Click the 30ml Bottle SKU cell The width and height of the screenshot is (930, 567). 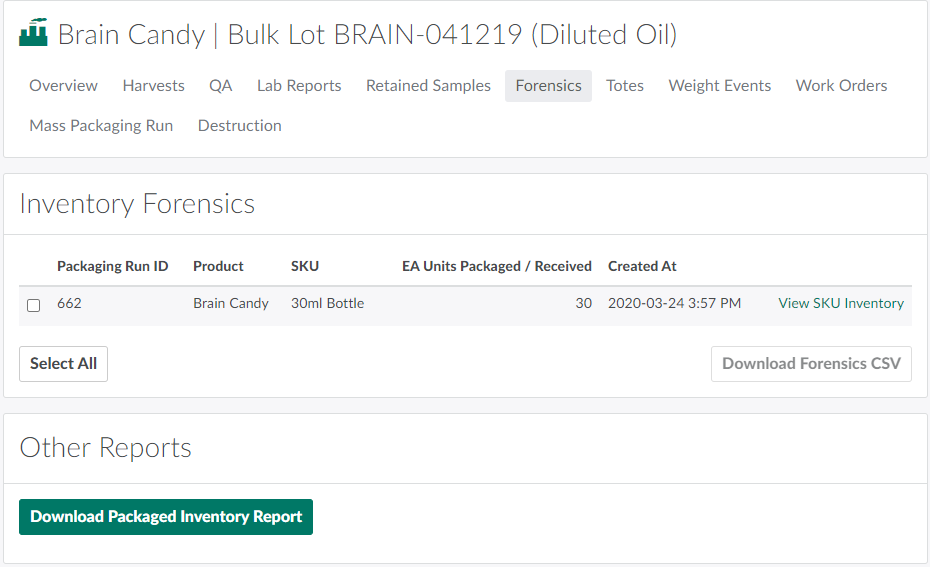(327, 304)
